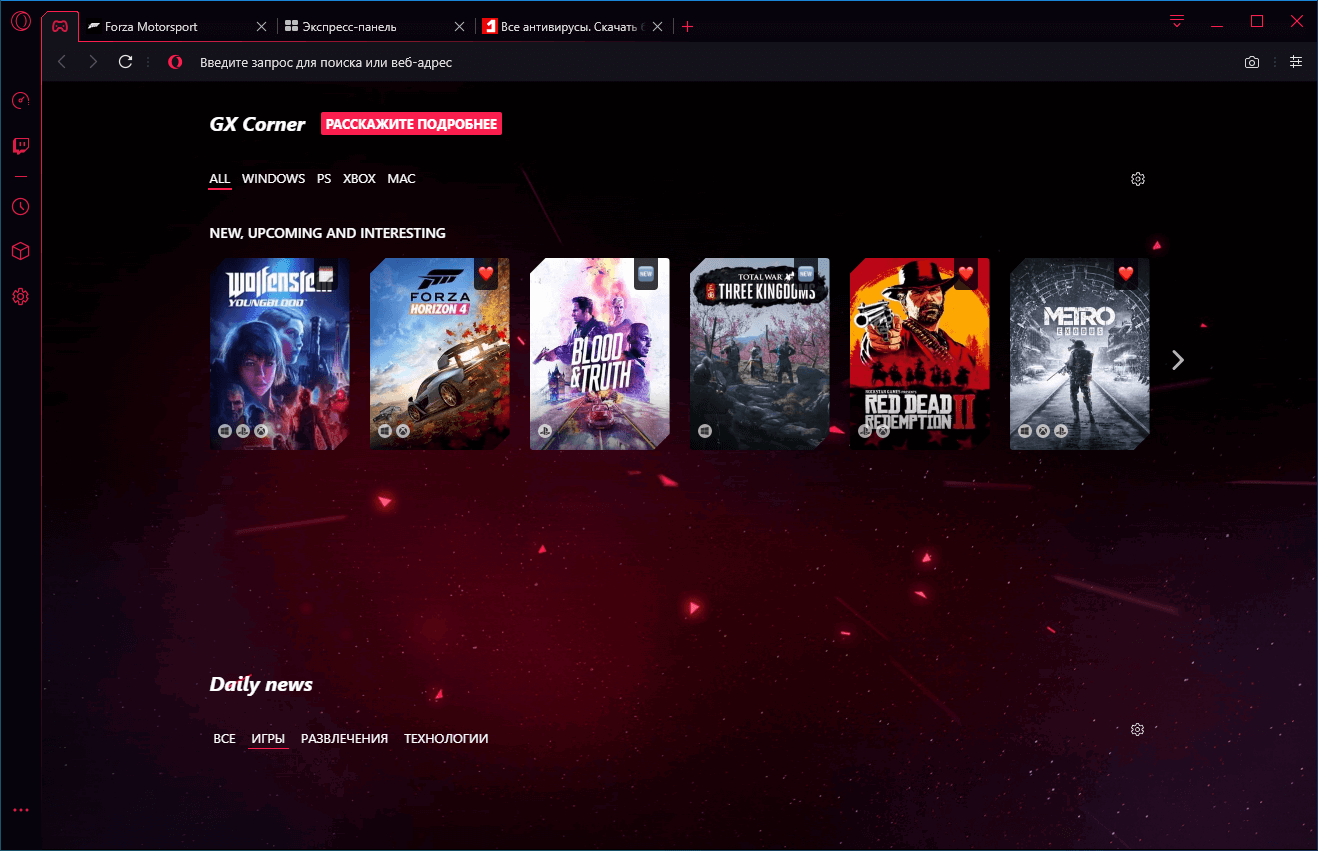Click the address and search field
The height and width of the screenshot is (851, 1318).
point(700,62)
